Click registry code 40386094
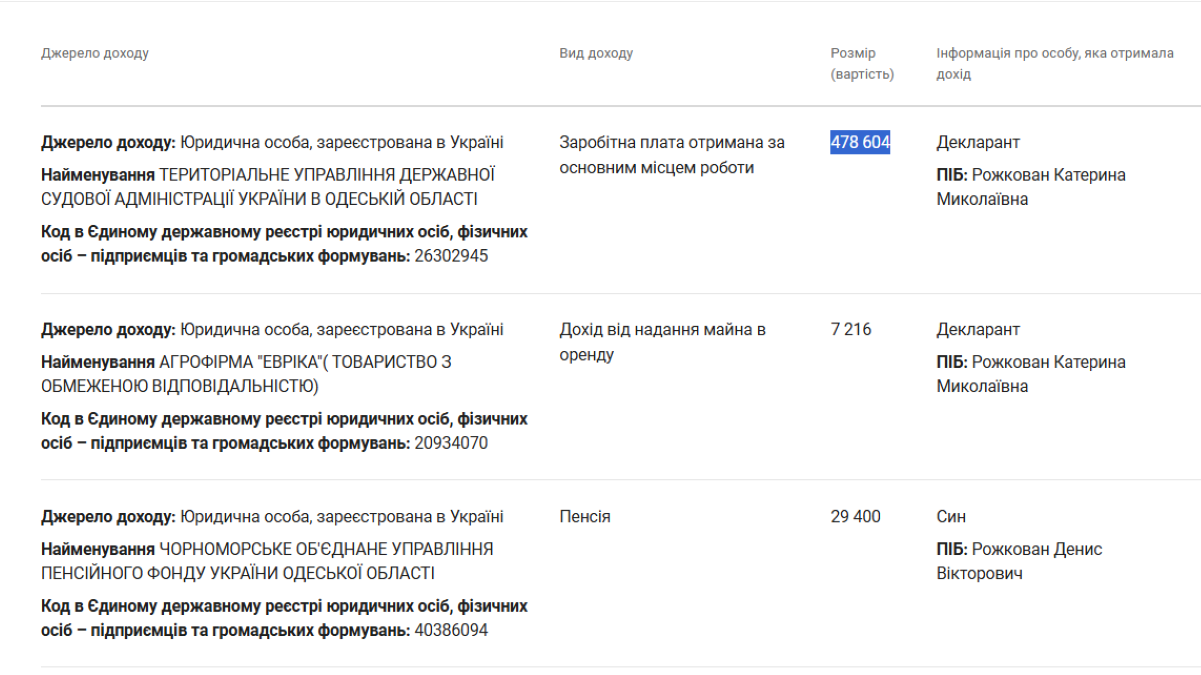This screenshot has width=1201, height=675. [x=451, y=630]
